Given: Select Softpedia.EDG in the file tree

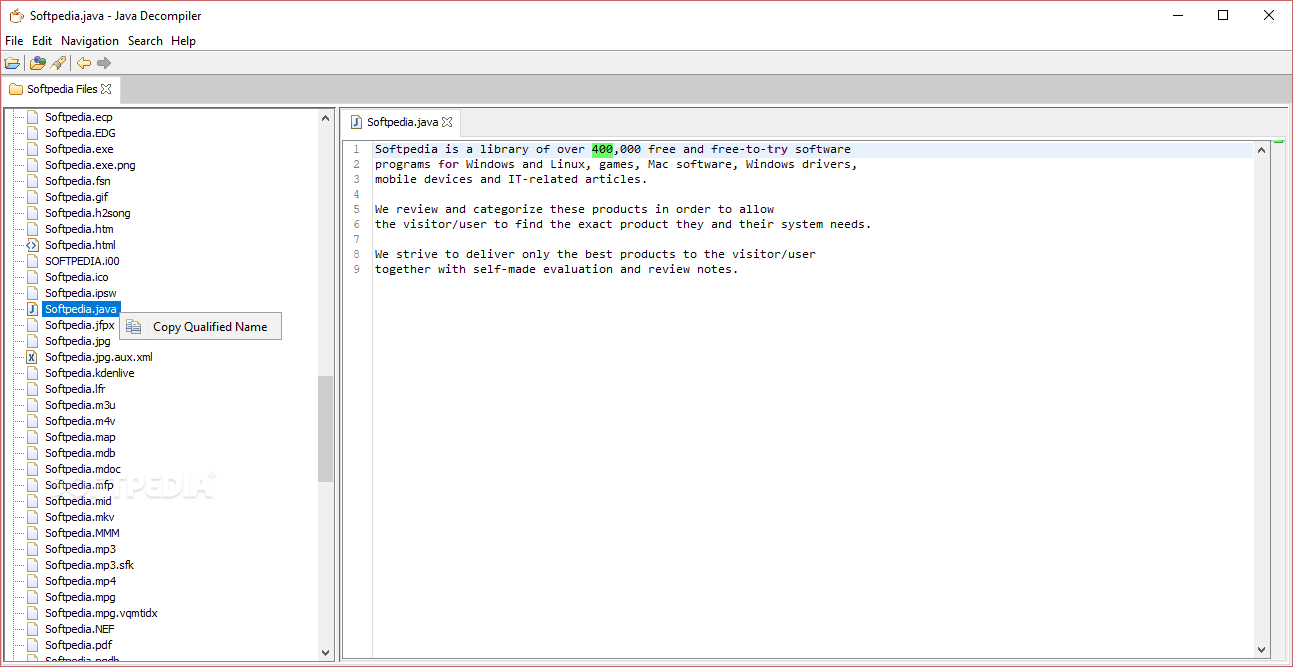Looking at the screenshot, I should [80, 133].
